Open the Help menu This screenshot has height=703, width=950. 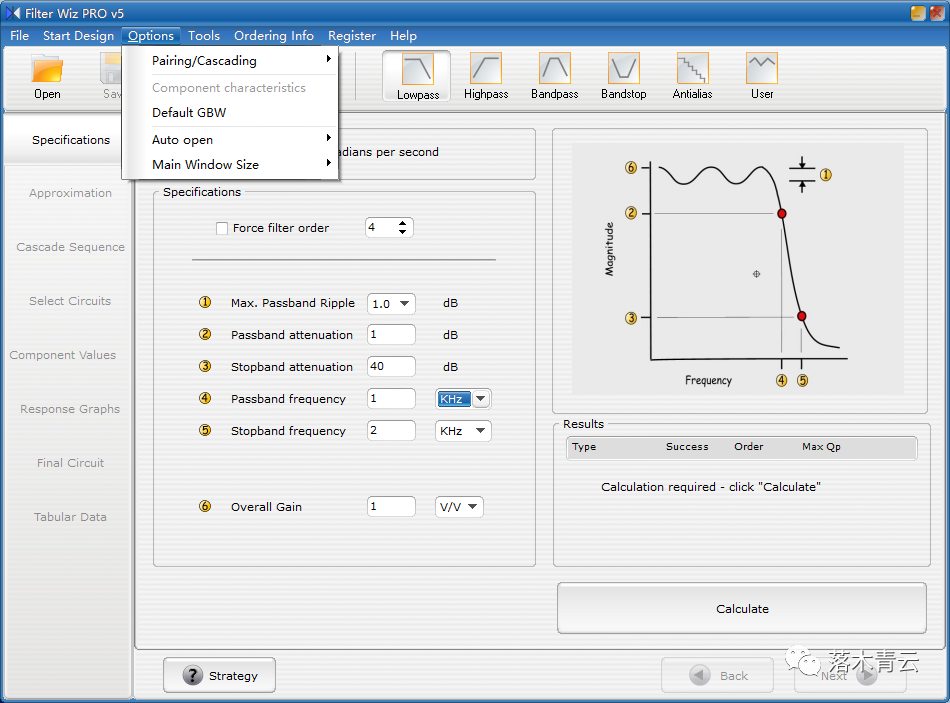404,36
